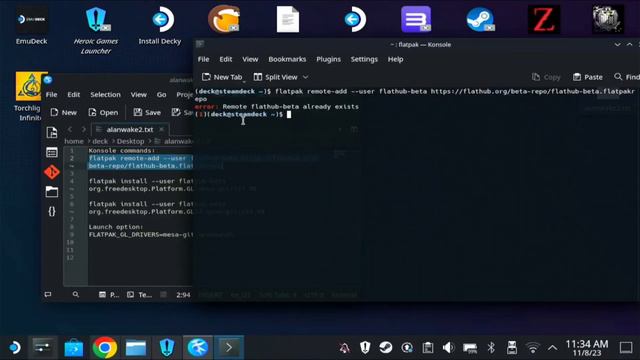640x360 pixels.
Task: Open the Documents sidebar icon in Kate
Action: 52,132
